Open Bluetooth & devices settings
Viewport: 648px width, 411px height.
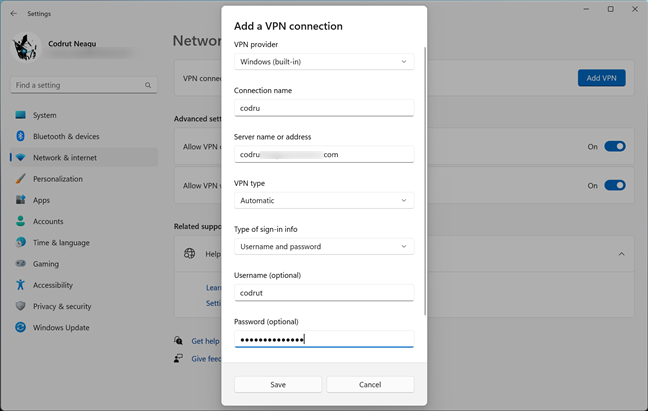point(84,136)
